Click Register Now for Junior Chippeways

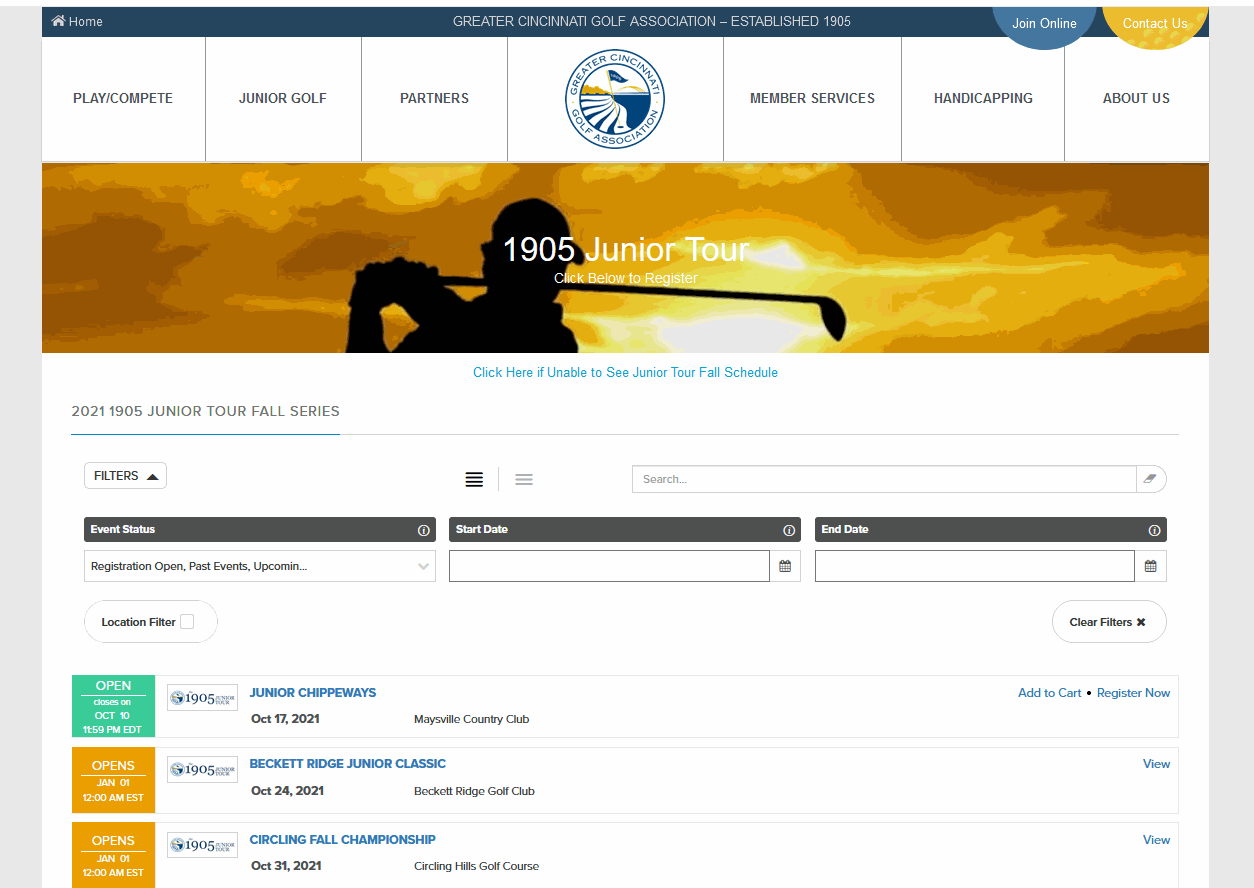pyautogui.click(x=1133, y=692)
